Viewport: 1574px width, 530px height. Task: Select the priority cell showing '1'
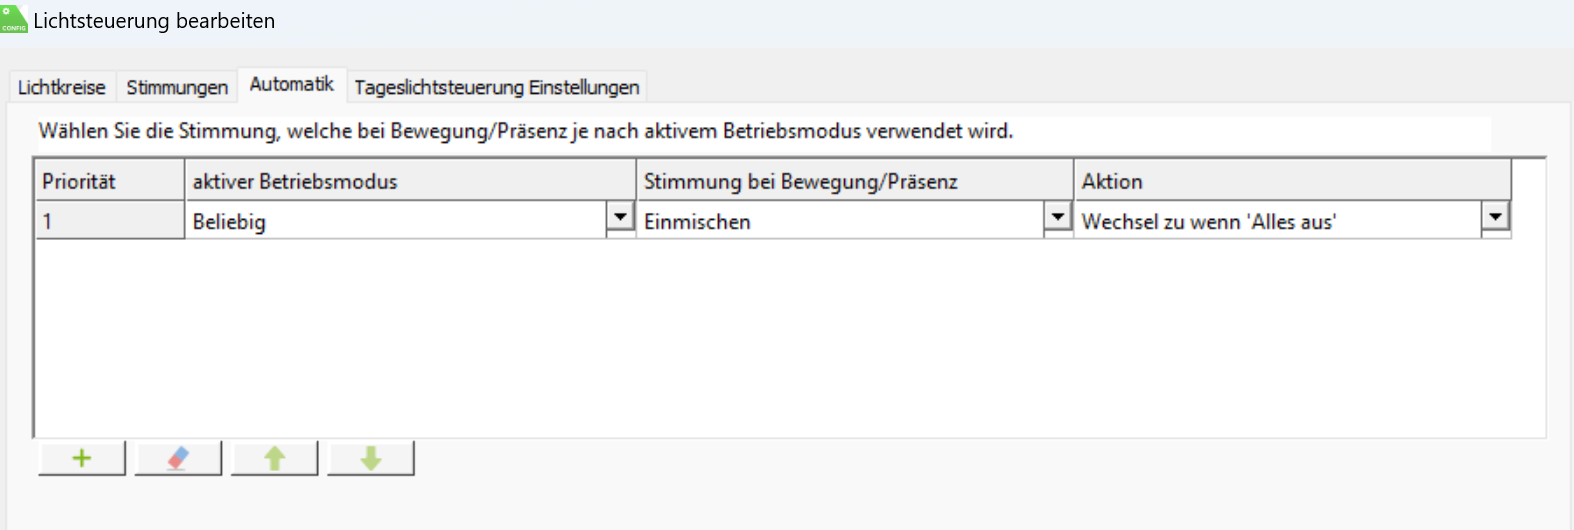[x=109, y=221]
